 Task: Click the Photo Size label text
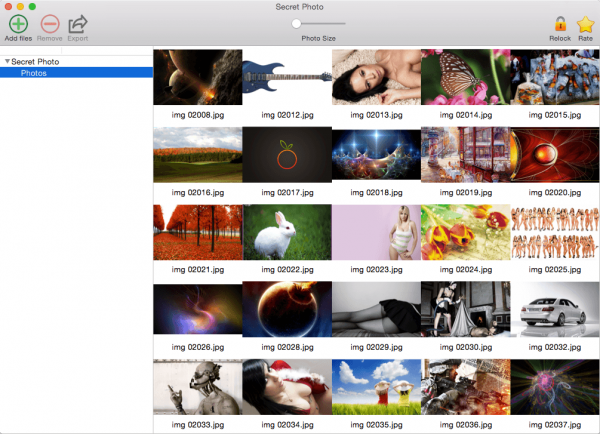pos(318,38)
